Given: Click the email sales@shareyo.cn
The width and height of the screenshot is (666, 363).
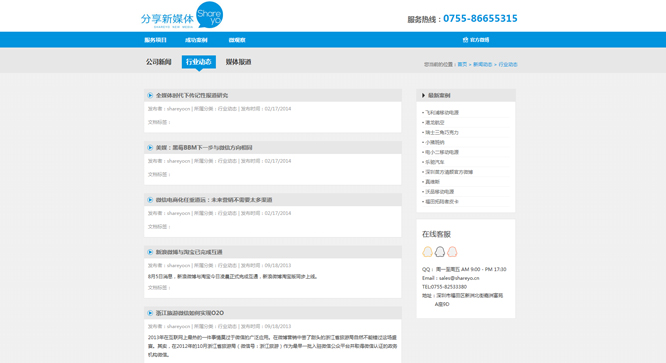Looking at the screenshot, I should coord(459,278).
